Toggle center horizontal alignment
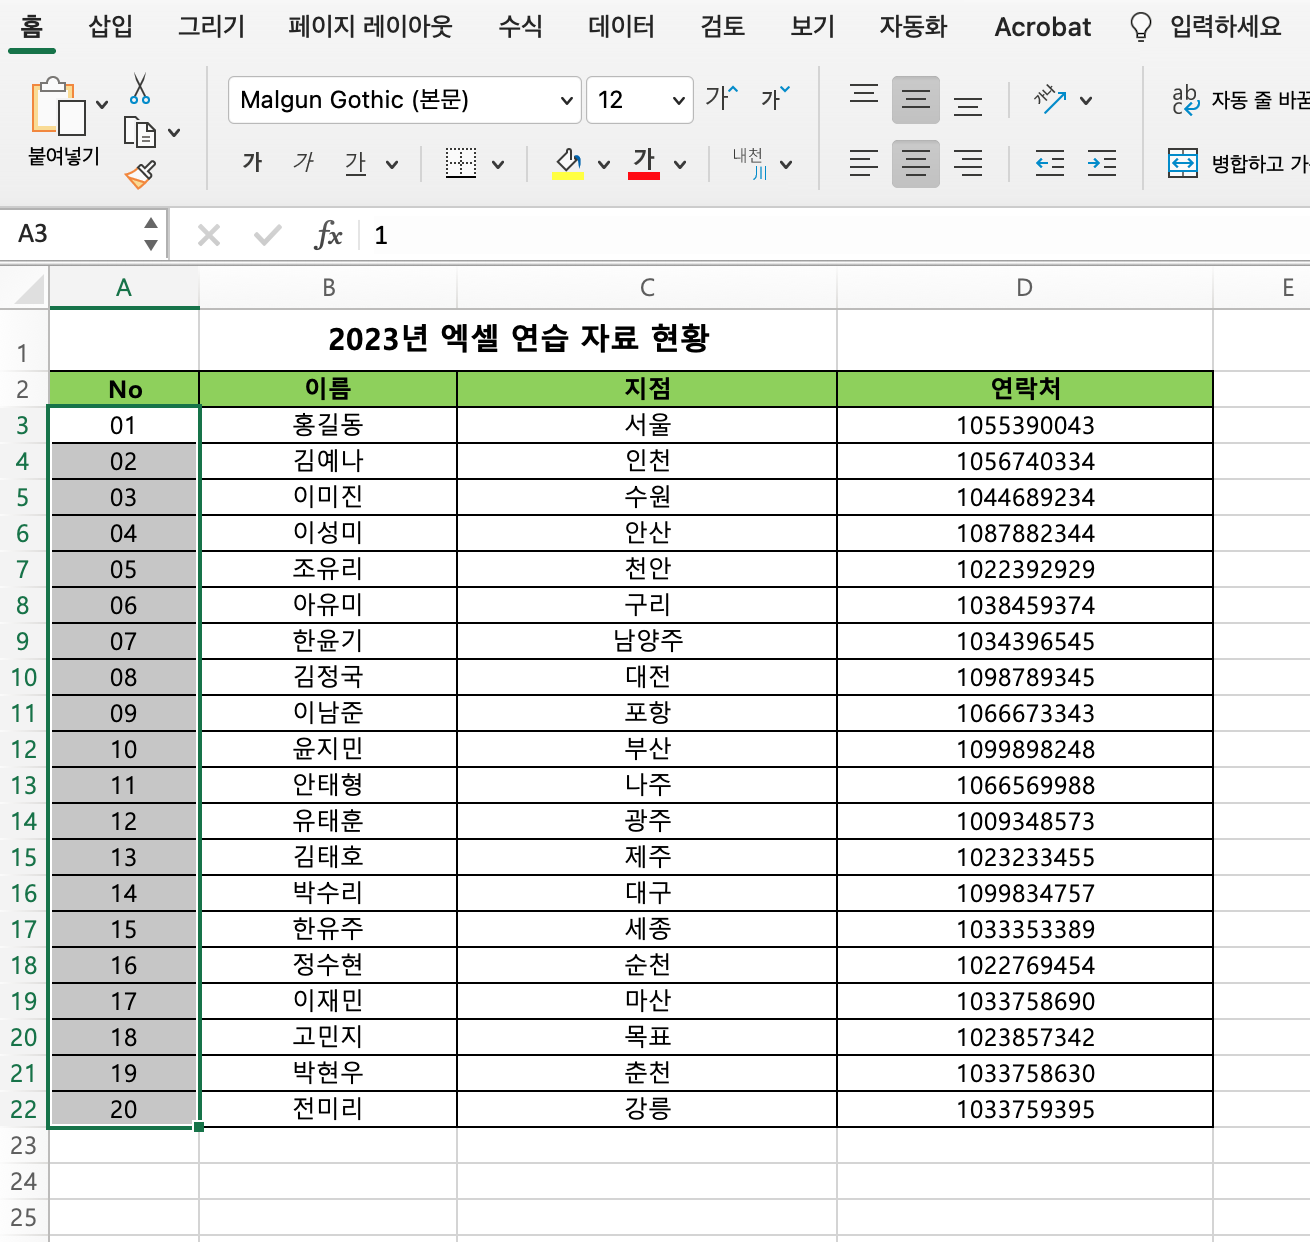The image size is (1310, 1242). coord(916,164)
